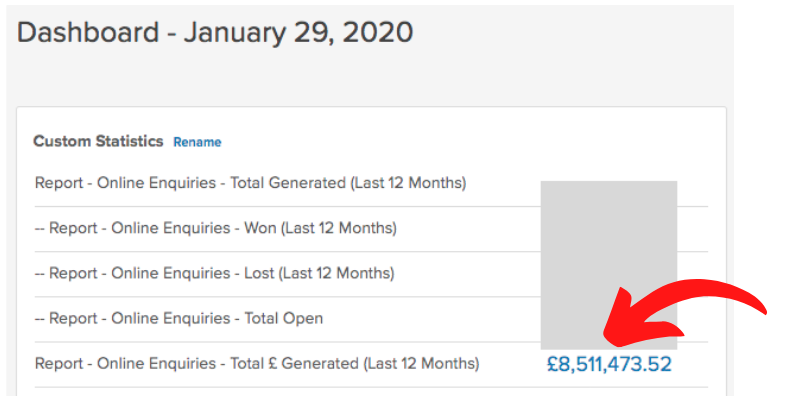800x401 pixels.
Task: Select the Online Enquiries Won report row
Action: tap(215, 228)
